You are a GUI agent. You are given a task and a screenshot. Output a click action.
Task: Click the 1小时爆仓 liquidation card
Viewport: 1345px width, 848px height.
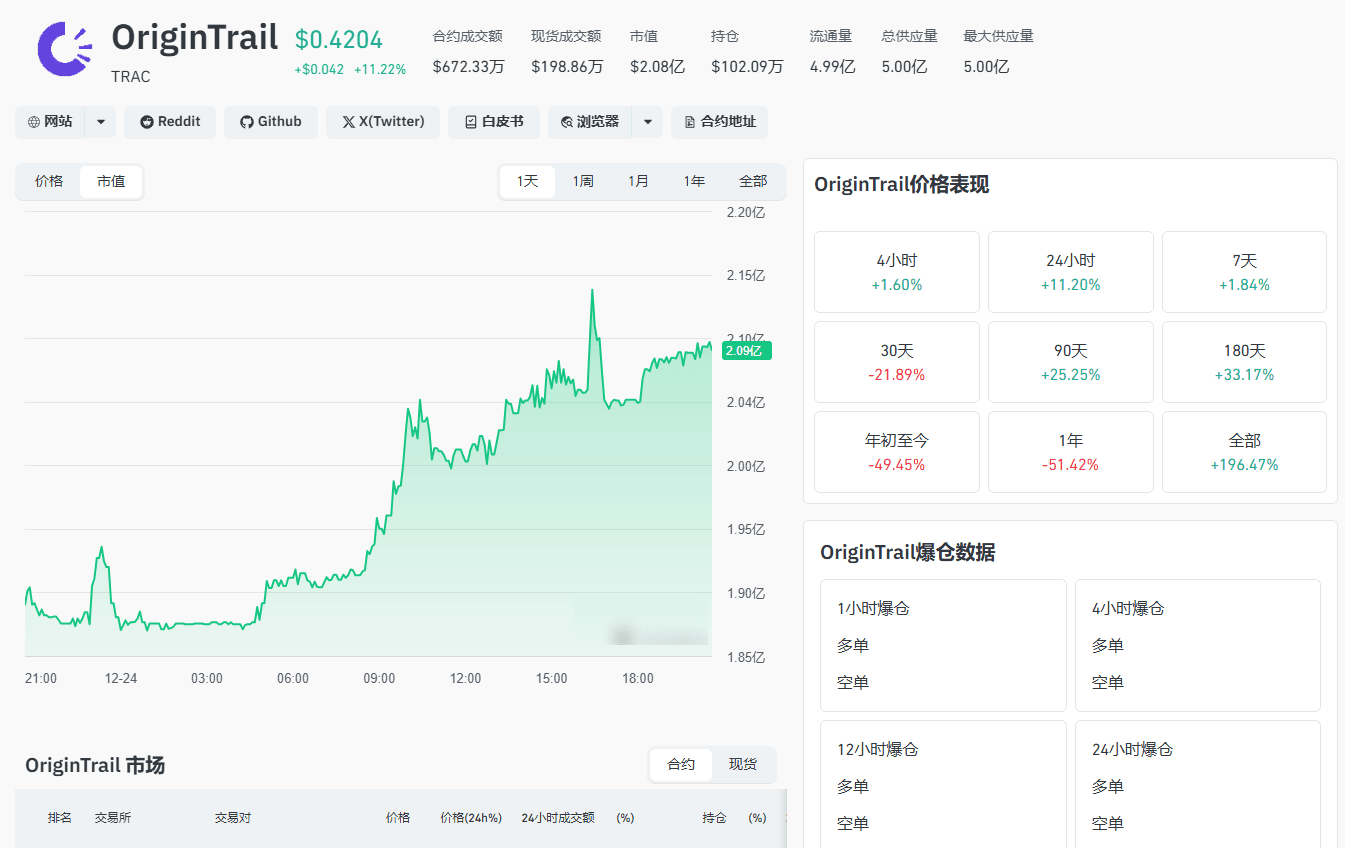click(943, 645)
